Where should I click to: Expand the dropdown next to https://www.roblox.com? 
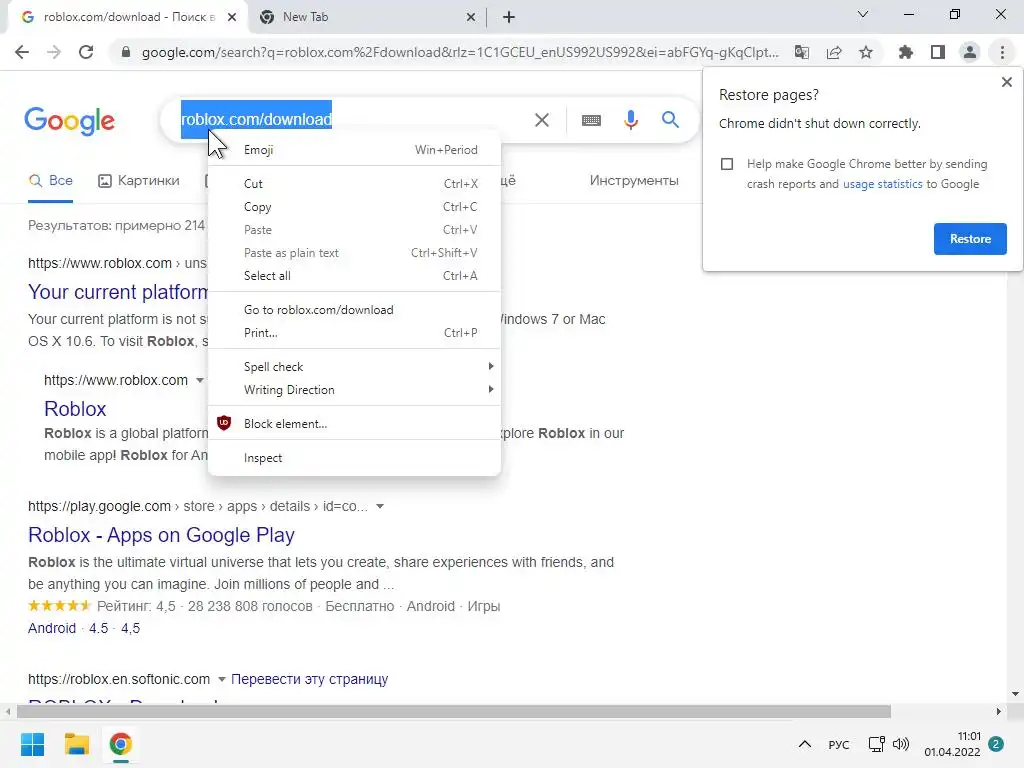pos(200,380)
